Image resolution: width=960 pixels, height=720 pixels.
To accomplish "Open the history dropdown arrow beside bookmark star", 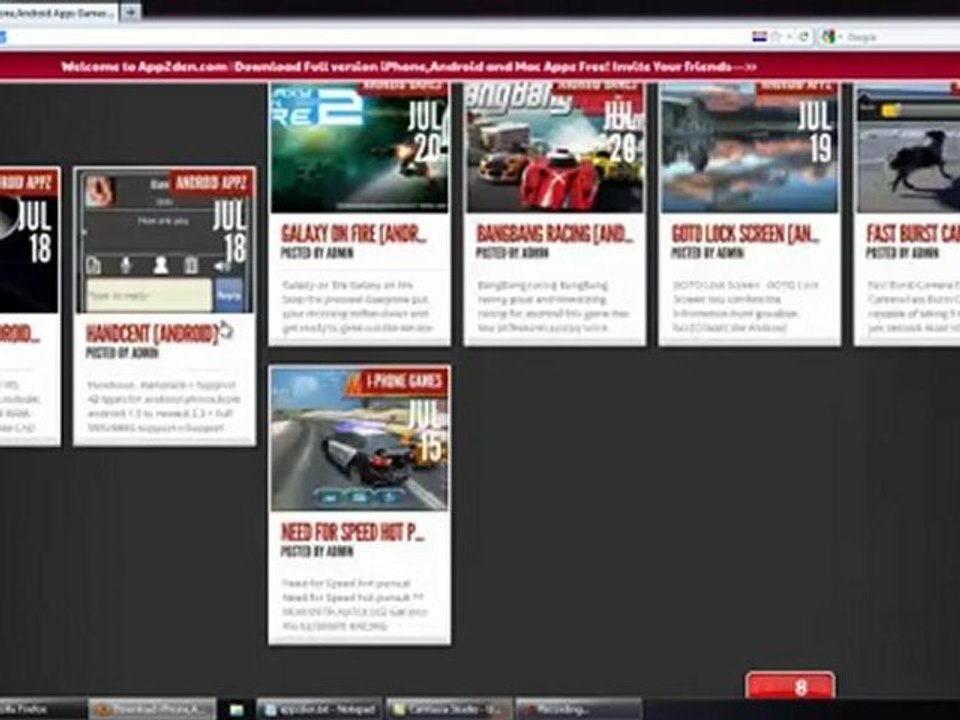I will tap(789, 37).
